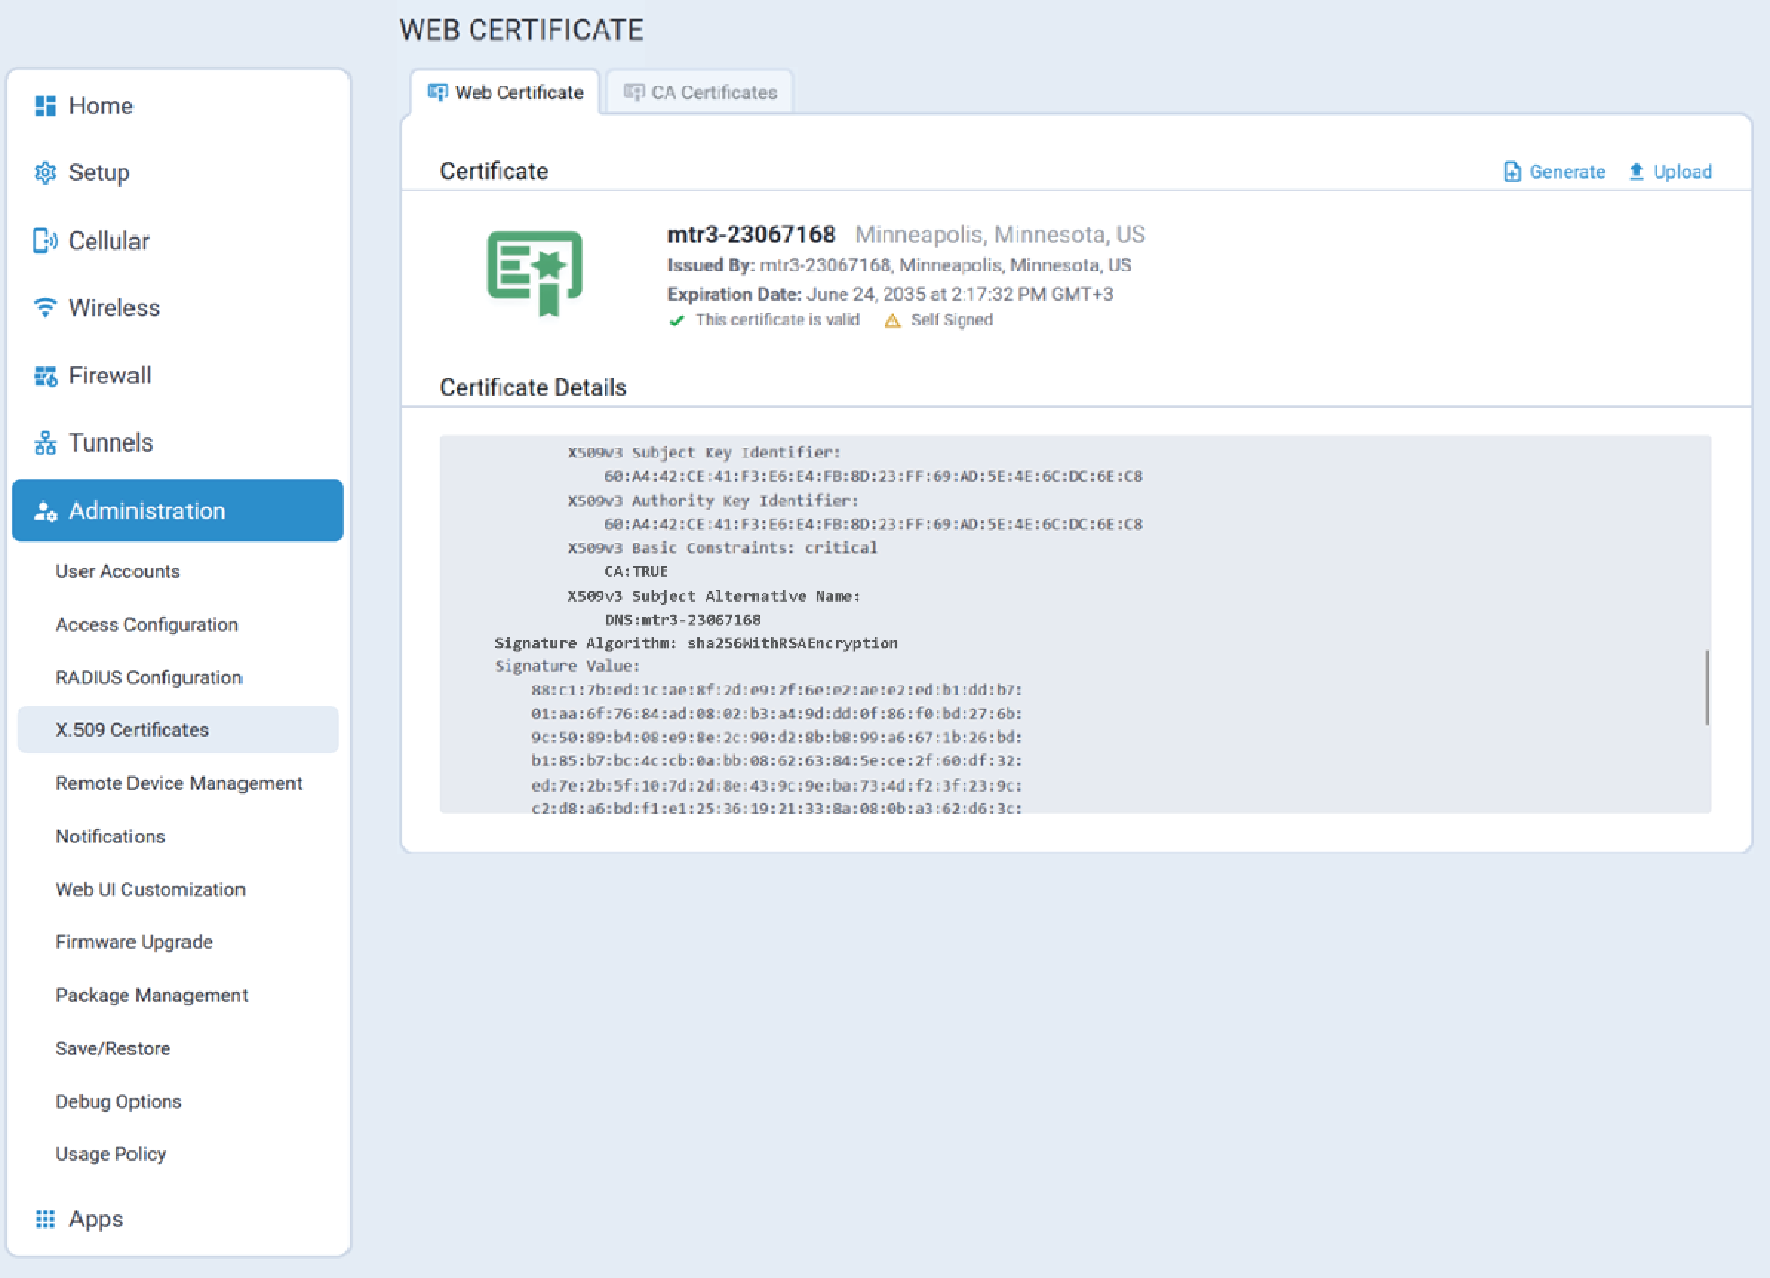
Task: Click the Home dashboard icon
Action: coord(45,106)
